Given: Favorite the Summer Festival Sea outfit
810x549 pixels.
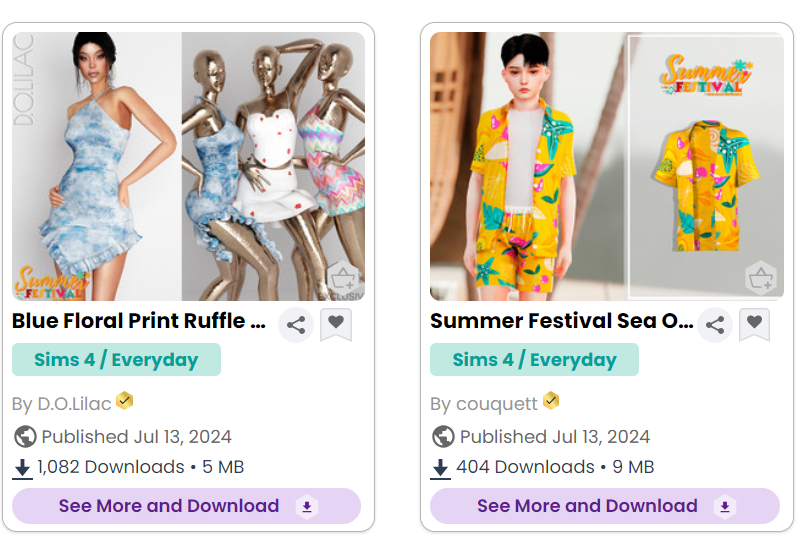Looking at the screenshot, I should 755,323.
